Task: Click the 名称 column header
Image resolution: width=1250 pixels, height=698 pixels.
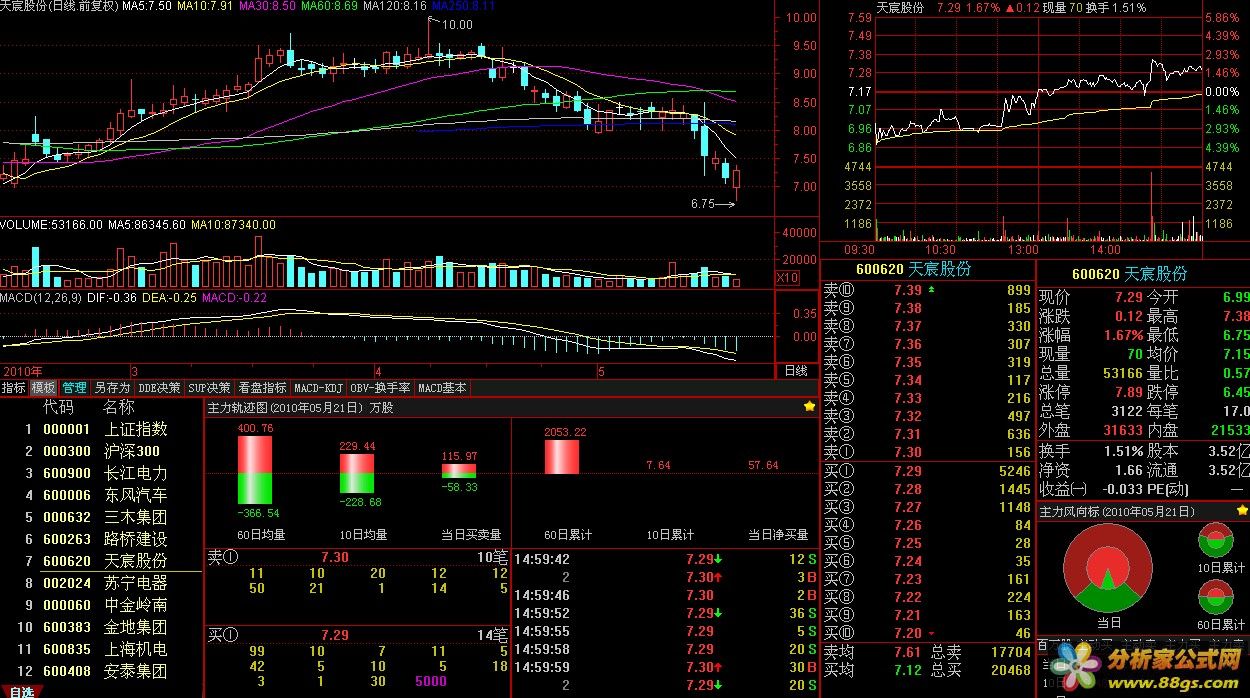Action: pyautogui.click(x=119, y=408)
